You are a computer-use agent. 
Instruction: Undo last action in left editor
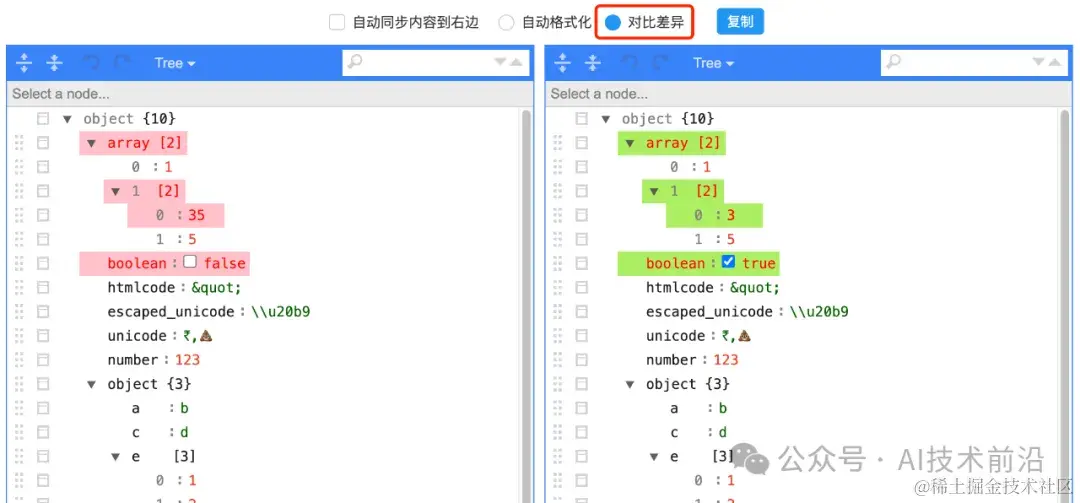tap(91, 63)
